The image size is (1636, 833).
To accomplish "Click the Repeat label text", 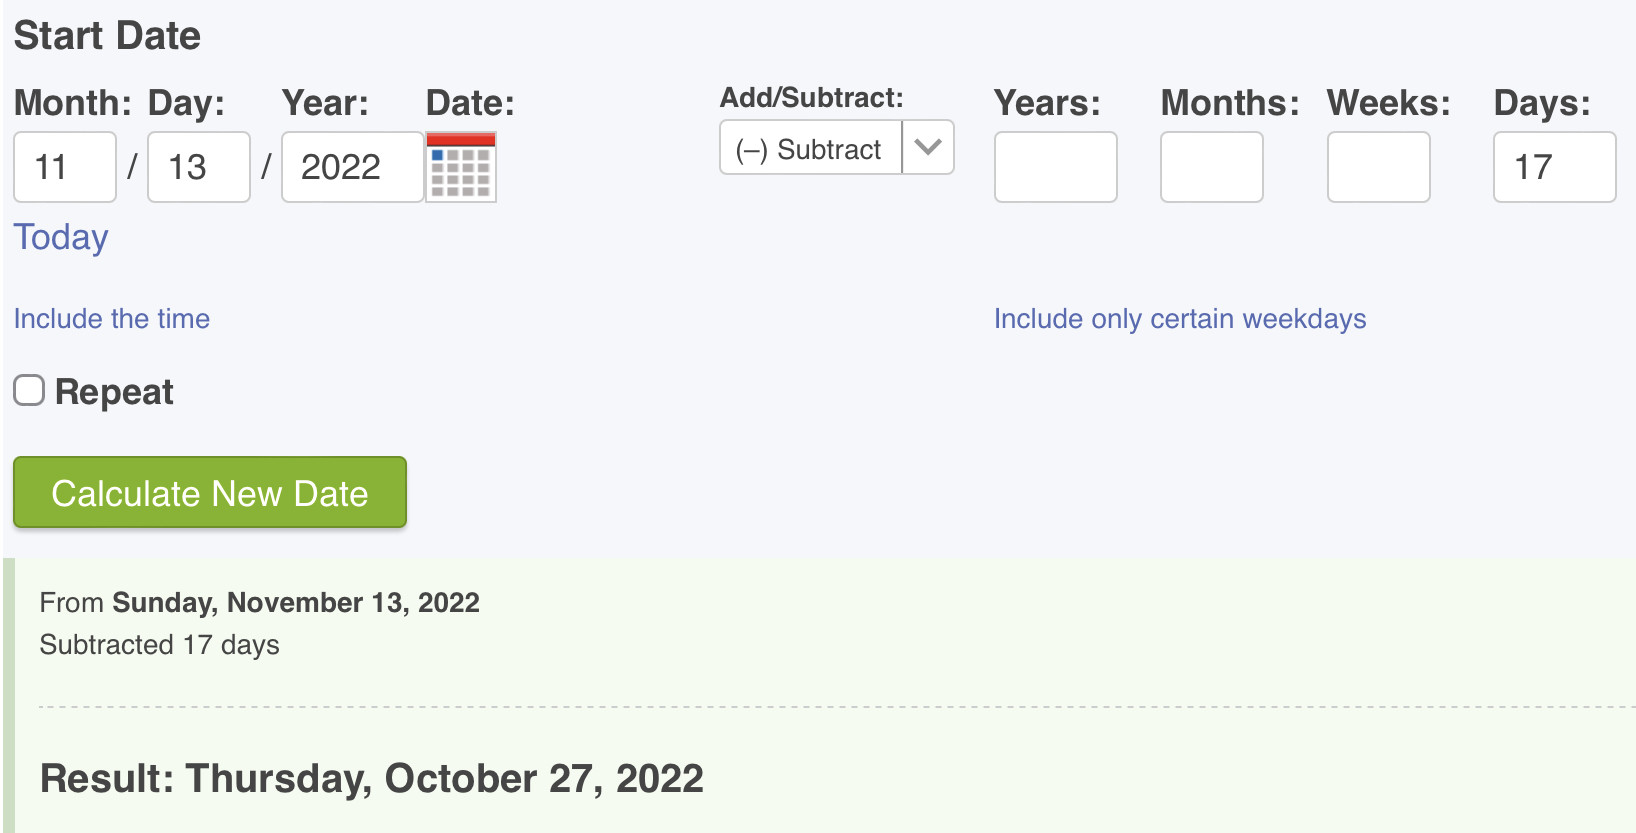I will (114, 392).
